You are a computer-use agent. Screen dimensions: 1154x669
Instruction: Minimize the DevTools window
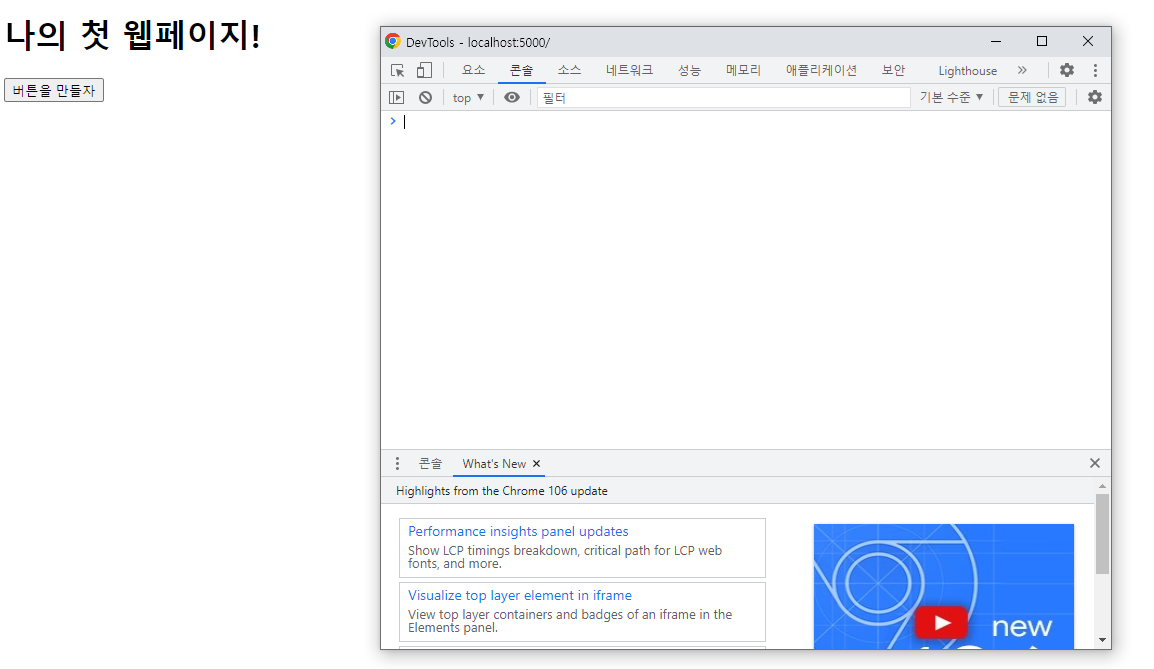[996, 41]
